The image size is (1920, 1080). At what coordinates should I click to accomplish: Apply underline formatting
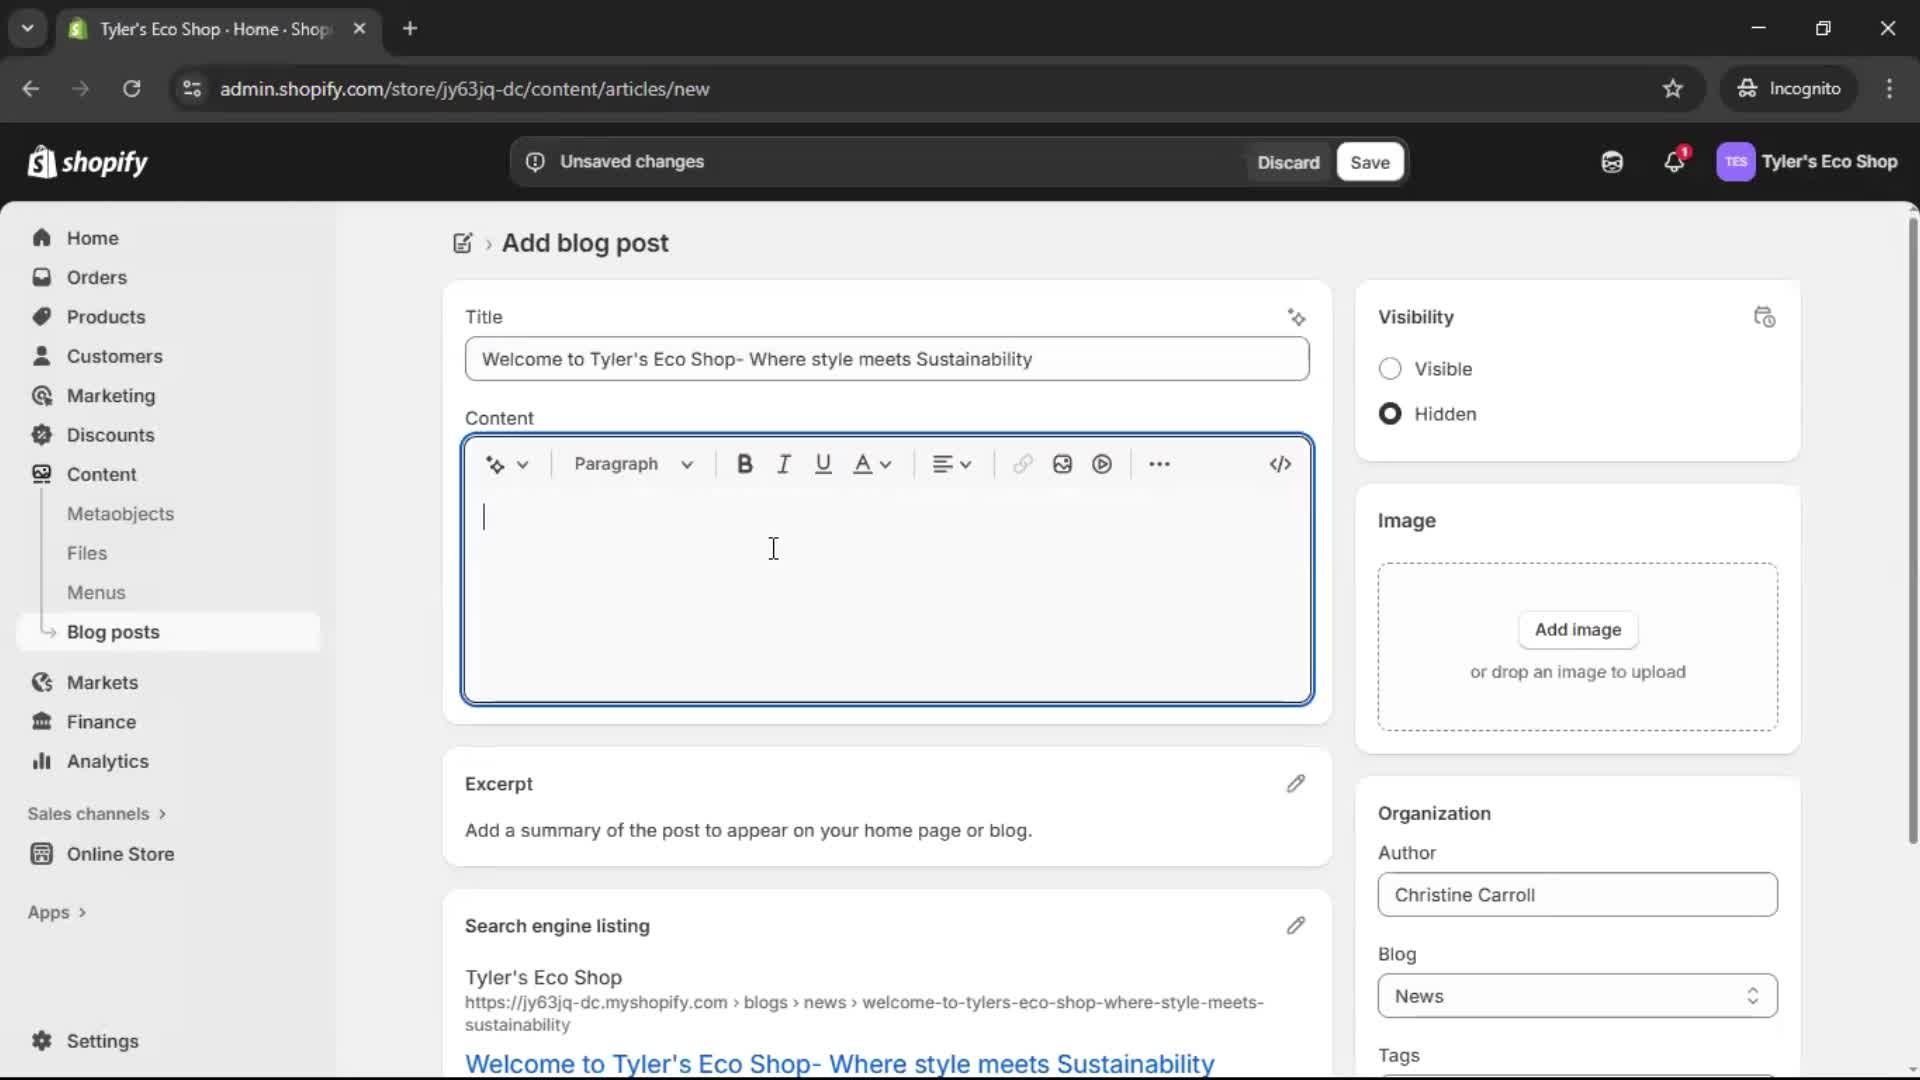(x=823, y=464)
